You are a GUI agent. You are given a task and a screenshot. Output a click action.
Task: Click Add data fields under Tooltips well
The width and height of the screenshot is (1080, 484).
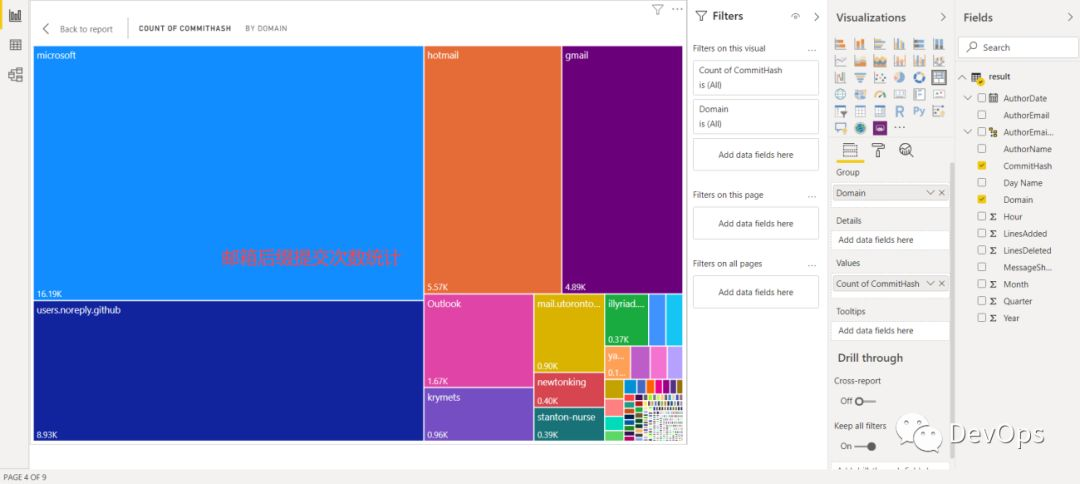pyautogui.click(x=889, y=330)
